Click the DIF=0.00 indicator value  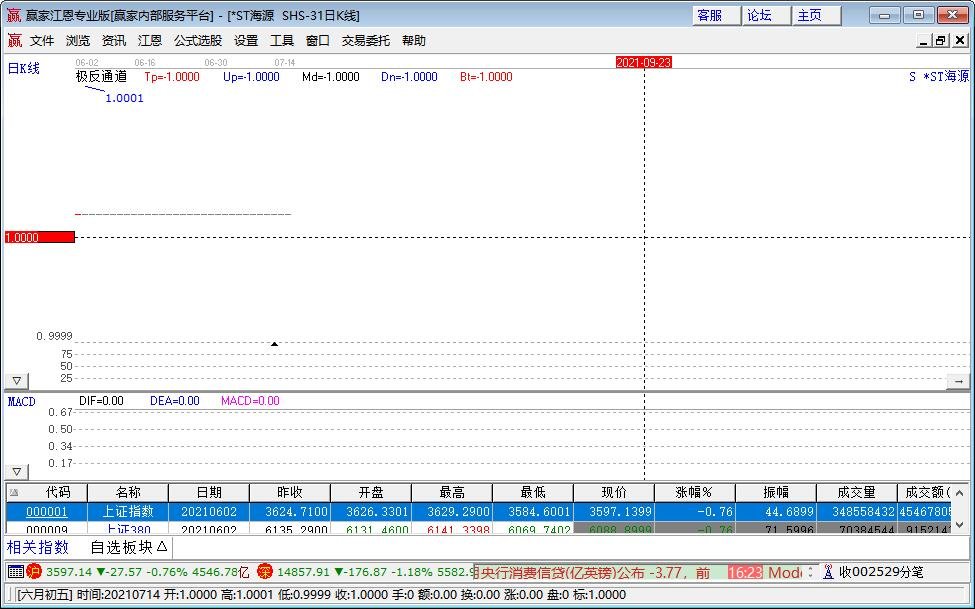[101, 401]
